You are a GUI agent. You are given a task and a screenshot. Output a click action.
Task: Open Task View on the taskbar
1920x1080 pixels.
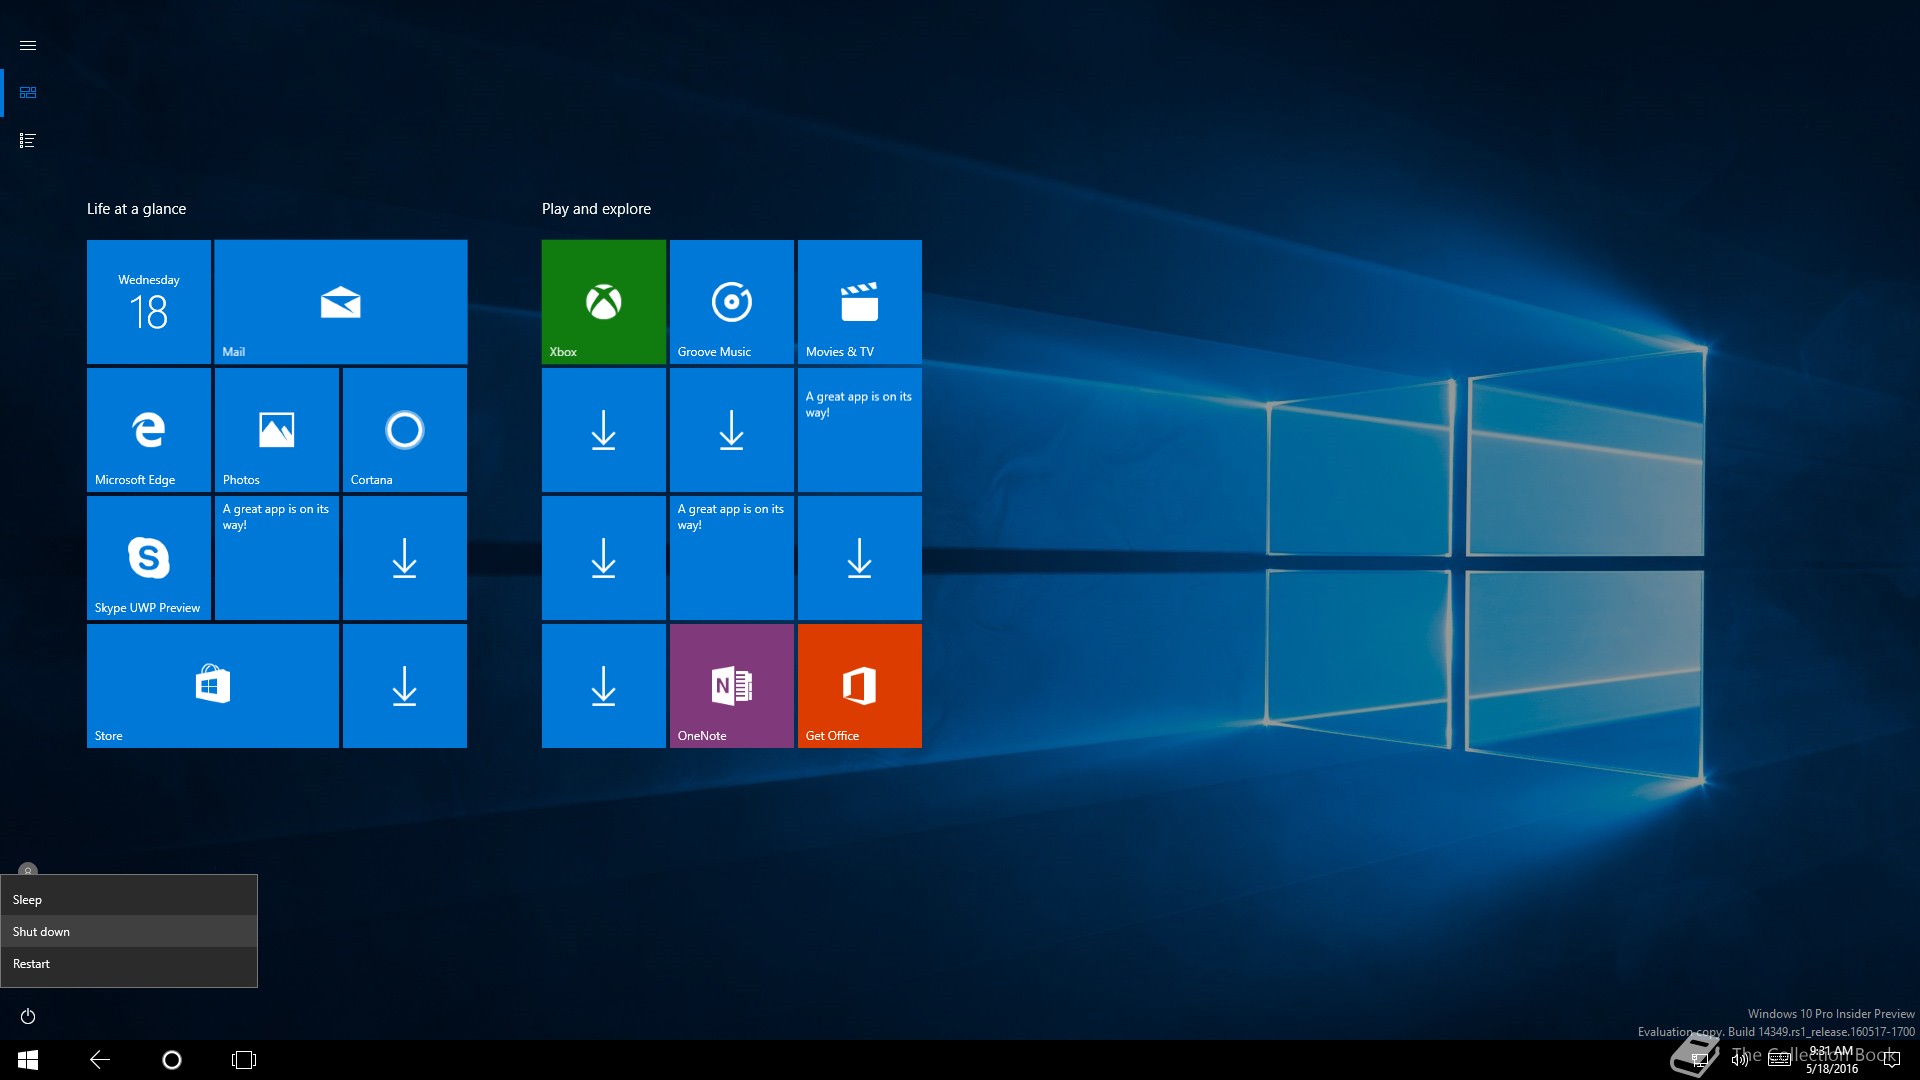(x=244, y=1060)
